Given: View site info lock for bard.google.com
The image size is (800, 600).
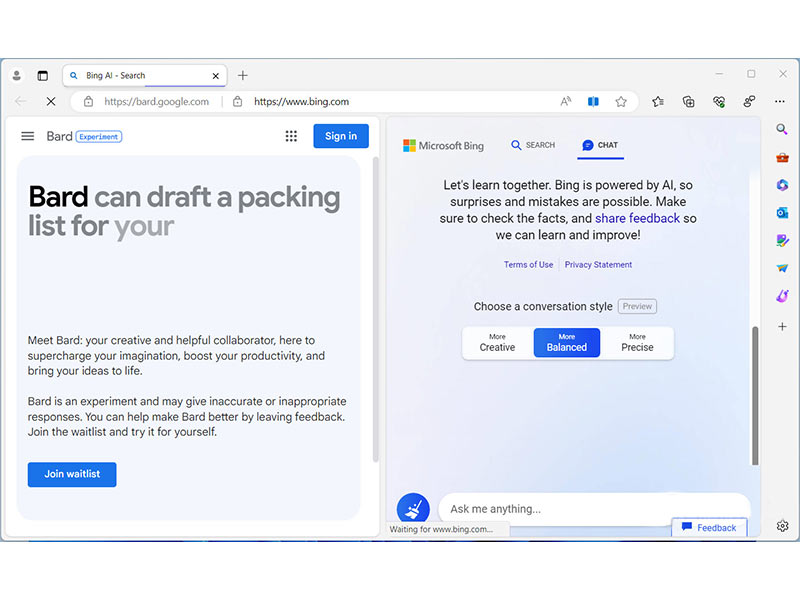Looking at the screenshot, I should [x=88, y=102].
